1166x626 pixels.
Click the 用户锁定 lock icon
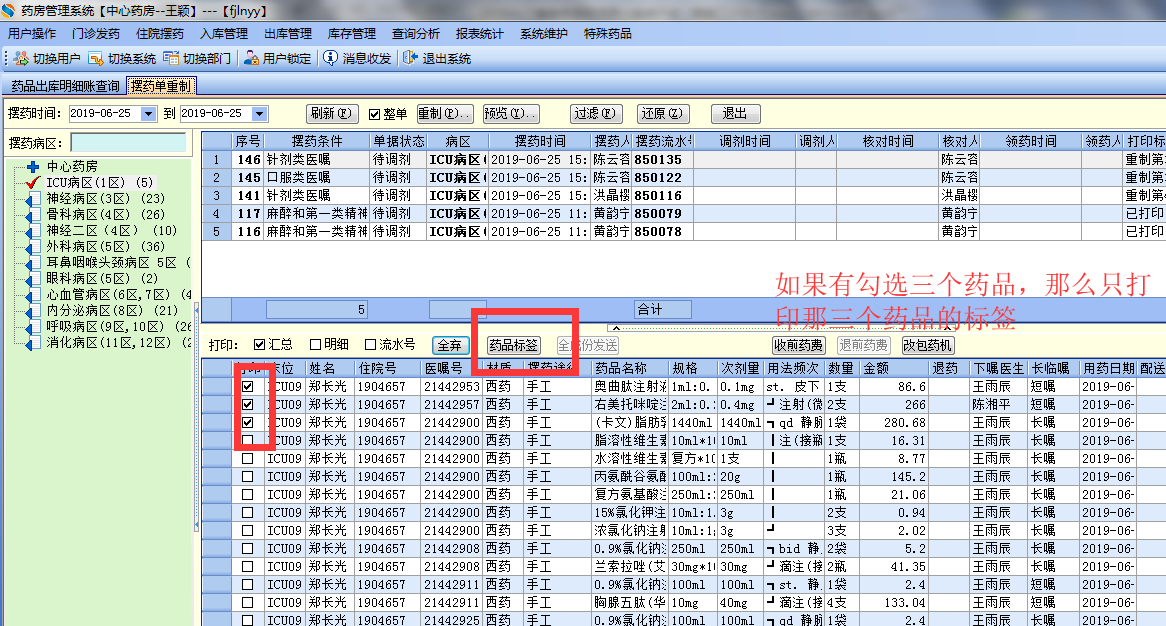(251, 58)
